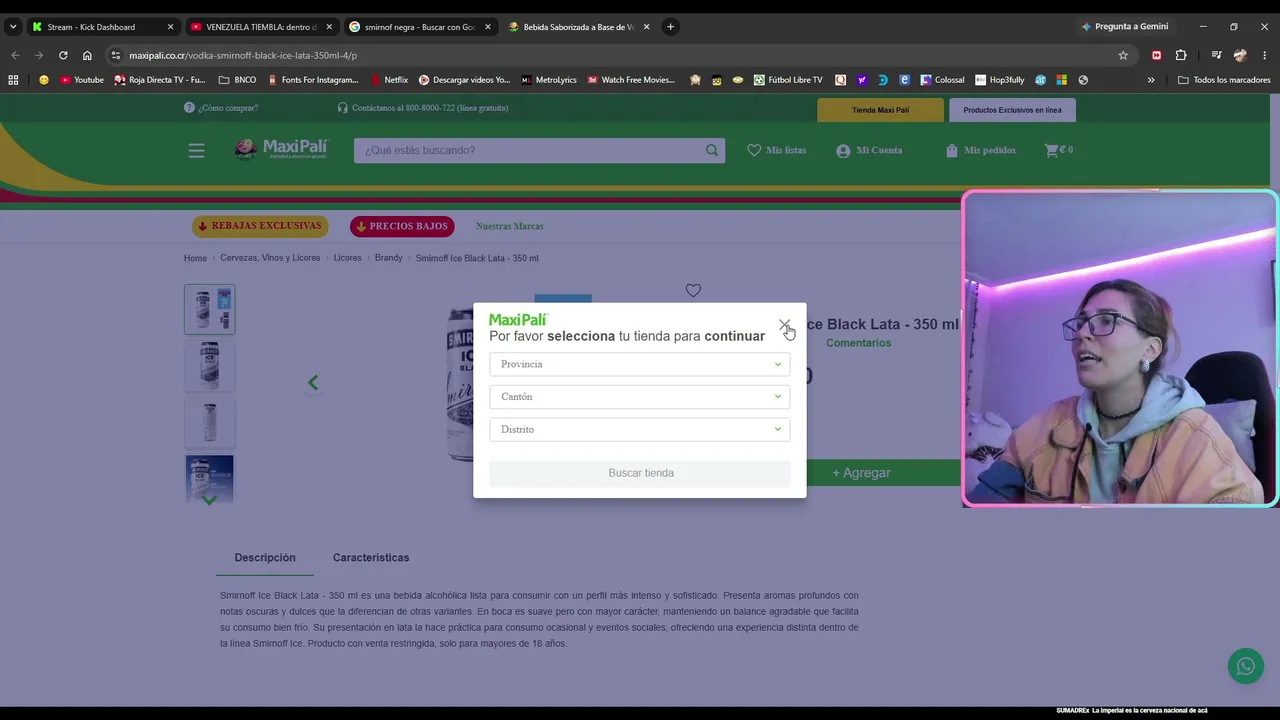Select the Tienda Maxi Palí tab

tap(880, 110)
